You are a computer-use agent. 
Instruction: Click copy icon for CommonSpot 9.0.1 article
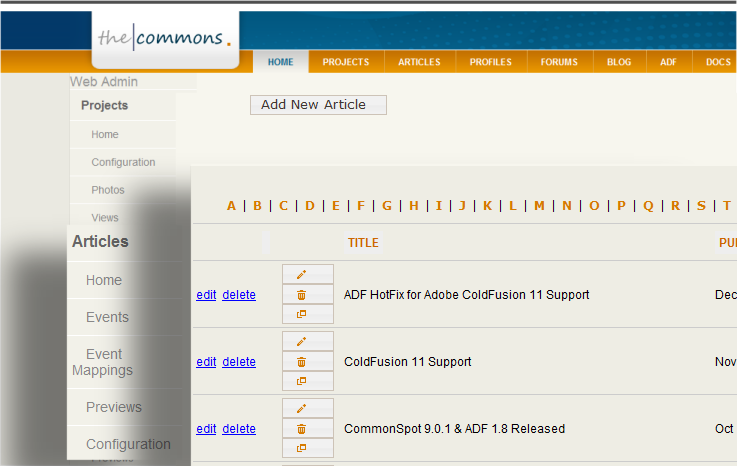(x=308, y=448)
